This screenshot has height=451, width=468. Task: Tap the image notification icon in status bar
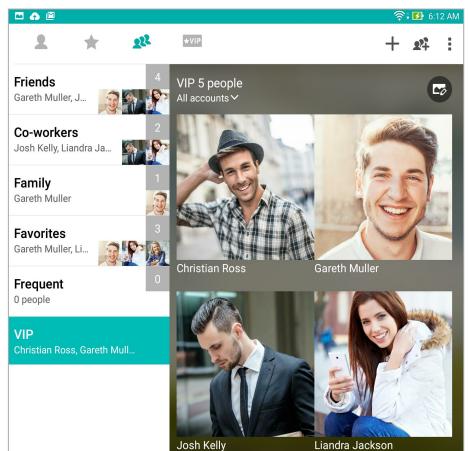[x=19, y=16]
